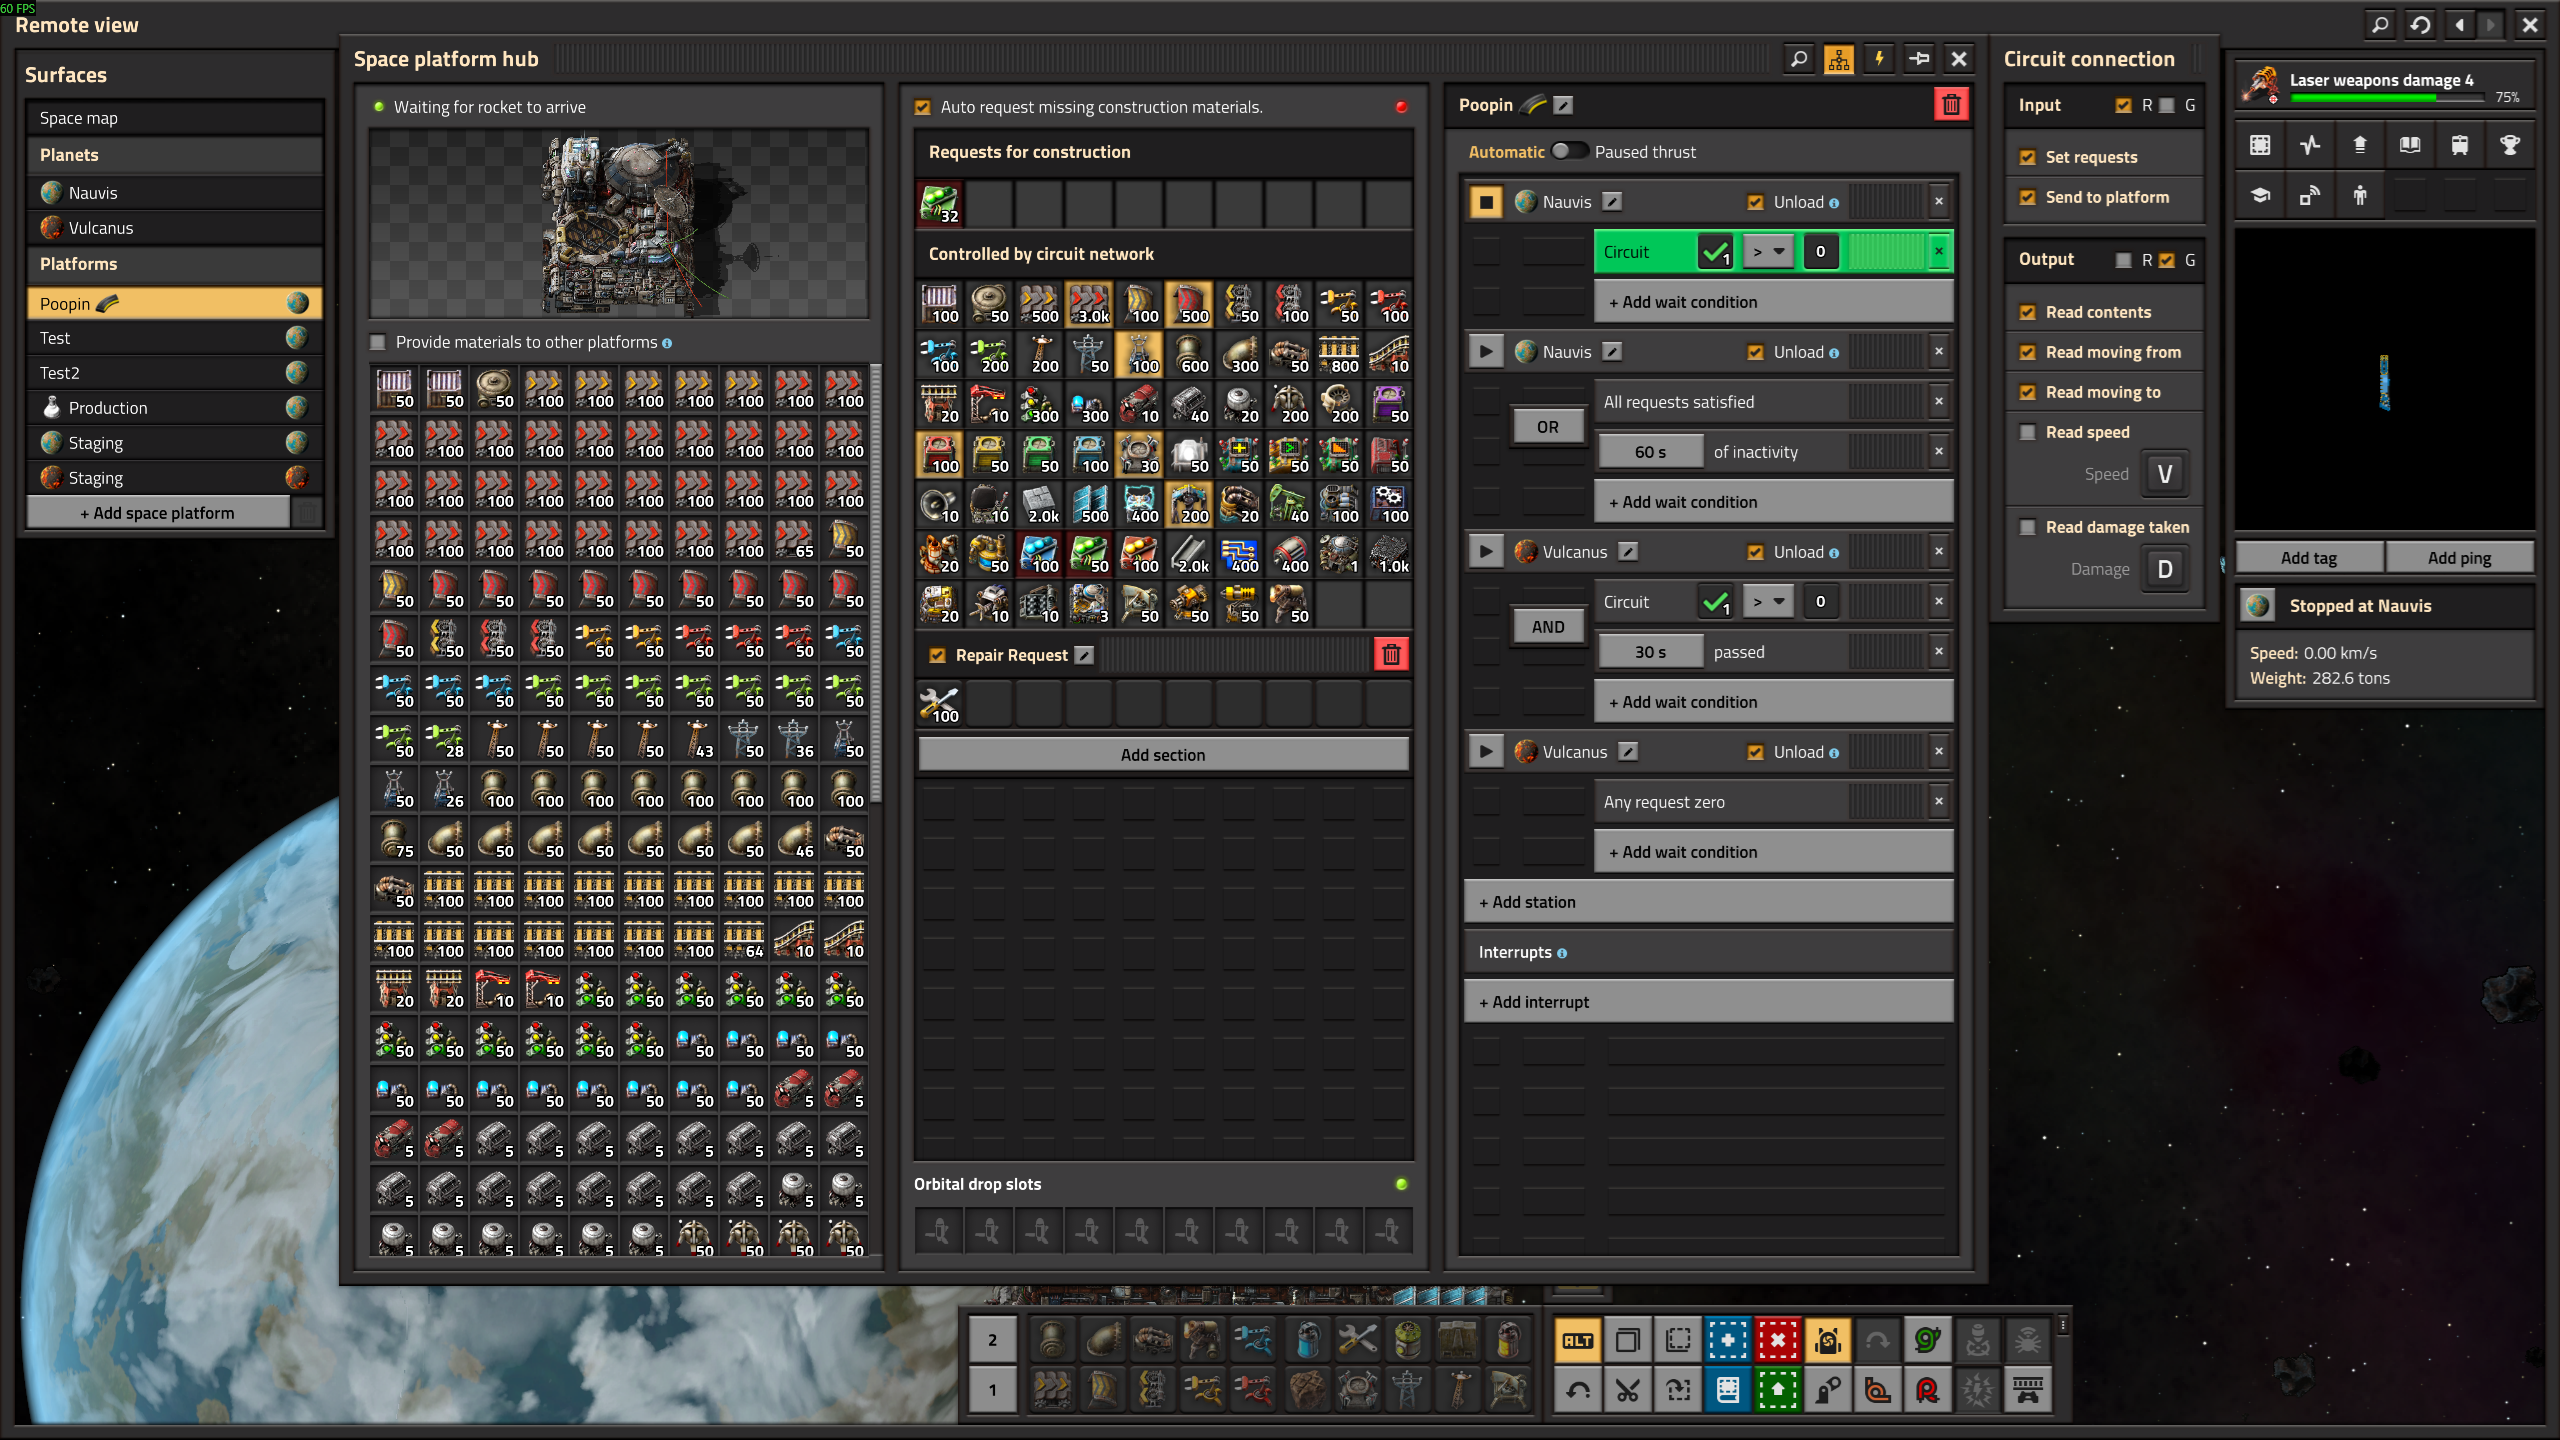2560x1440 pixels.
Task: Open comparator dropdown in Vulcanus Circuit condition
Action: pyautogui.click(x=1767, y=602)
